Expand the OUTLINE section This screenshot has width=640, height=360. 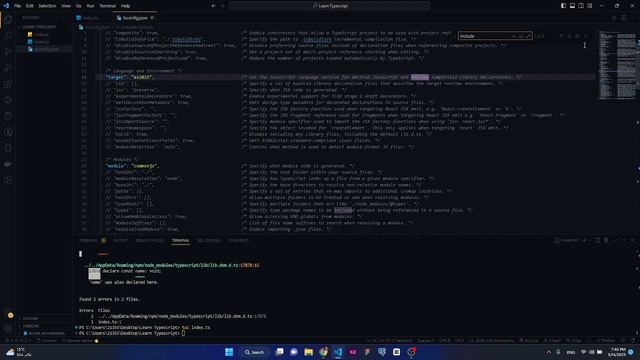30,318
